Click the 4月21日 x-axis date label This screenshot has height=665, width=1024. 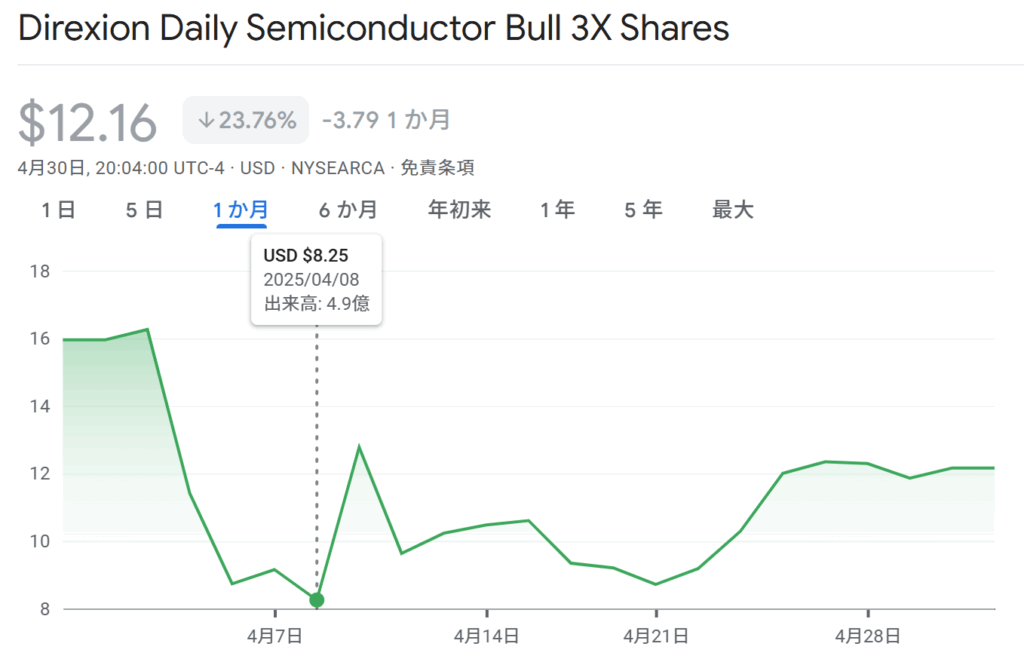tap(655, 635)
